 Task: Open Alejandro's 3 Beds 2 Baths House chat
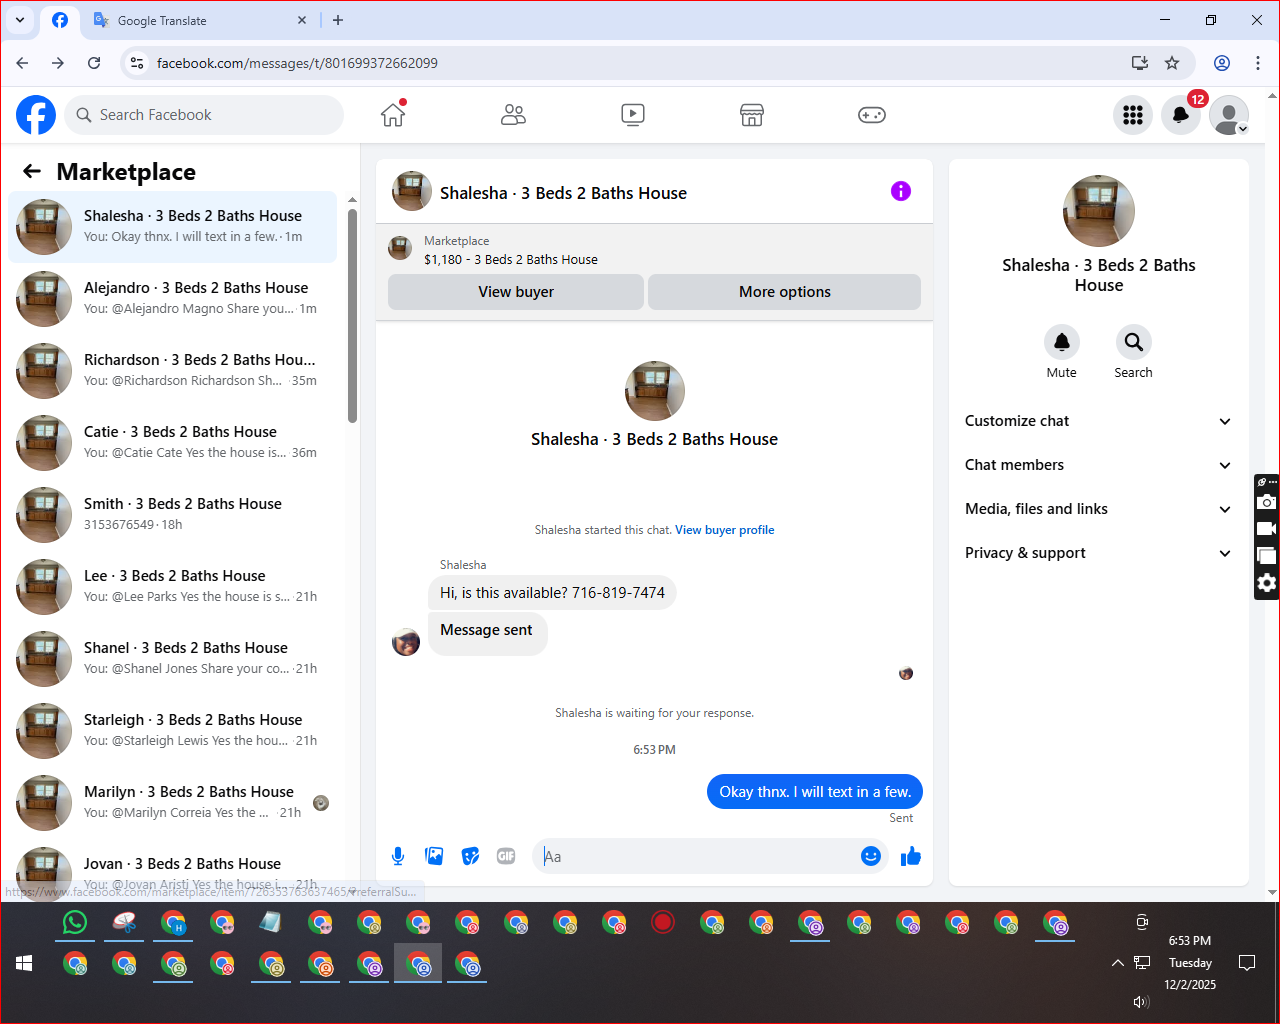pyautogui.click(x=172, y=299)
